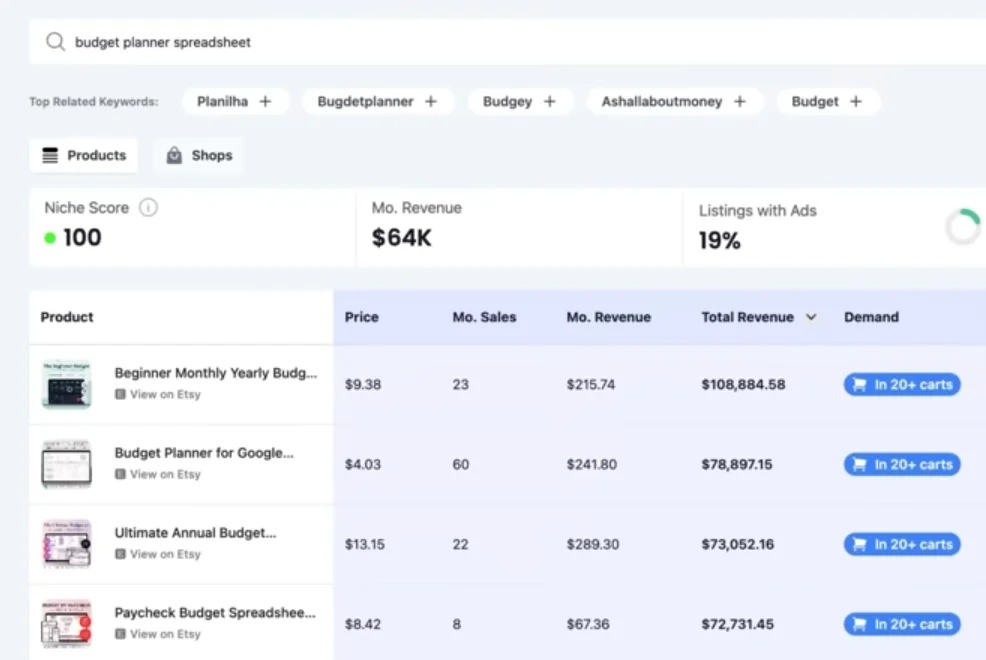
Task: Switch to the Products tab
Action: click(x=84, y=156)
